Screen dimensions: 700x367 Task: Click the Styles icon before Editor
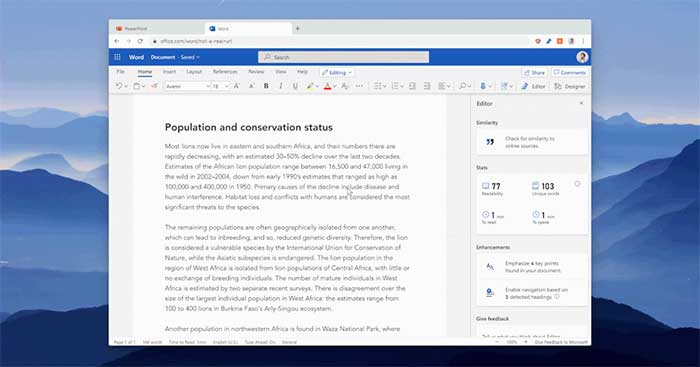(504, 86)
